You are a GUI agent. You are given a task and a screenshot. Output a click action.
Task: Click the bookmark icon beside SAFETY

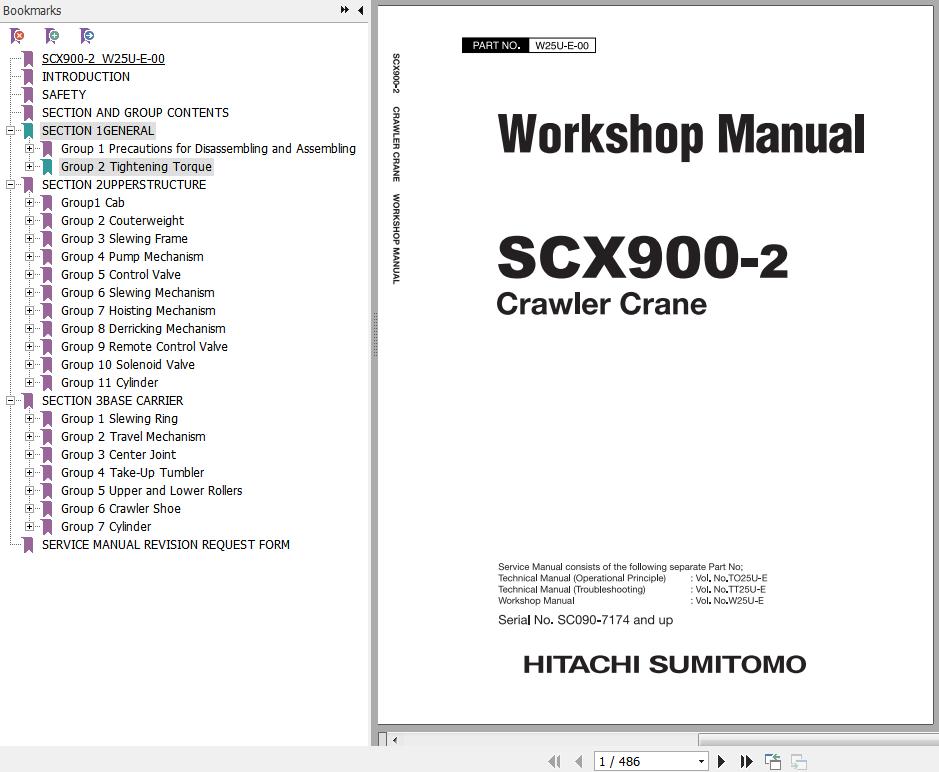[28, 95]
